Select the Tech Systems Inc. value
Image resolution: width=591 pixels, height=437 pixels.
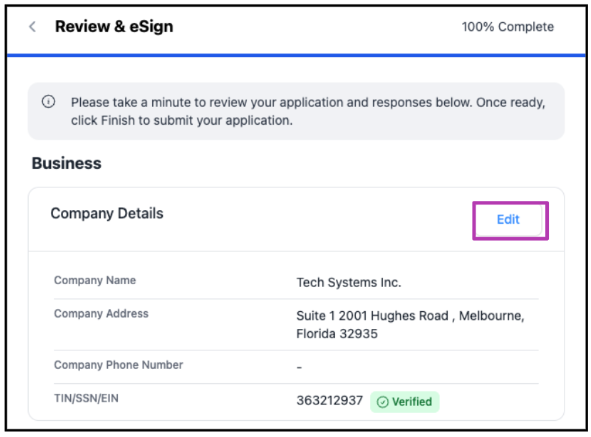click(x=349, y=282)
